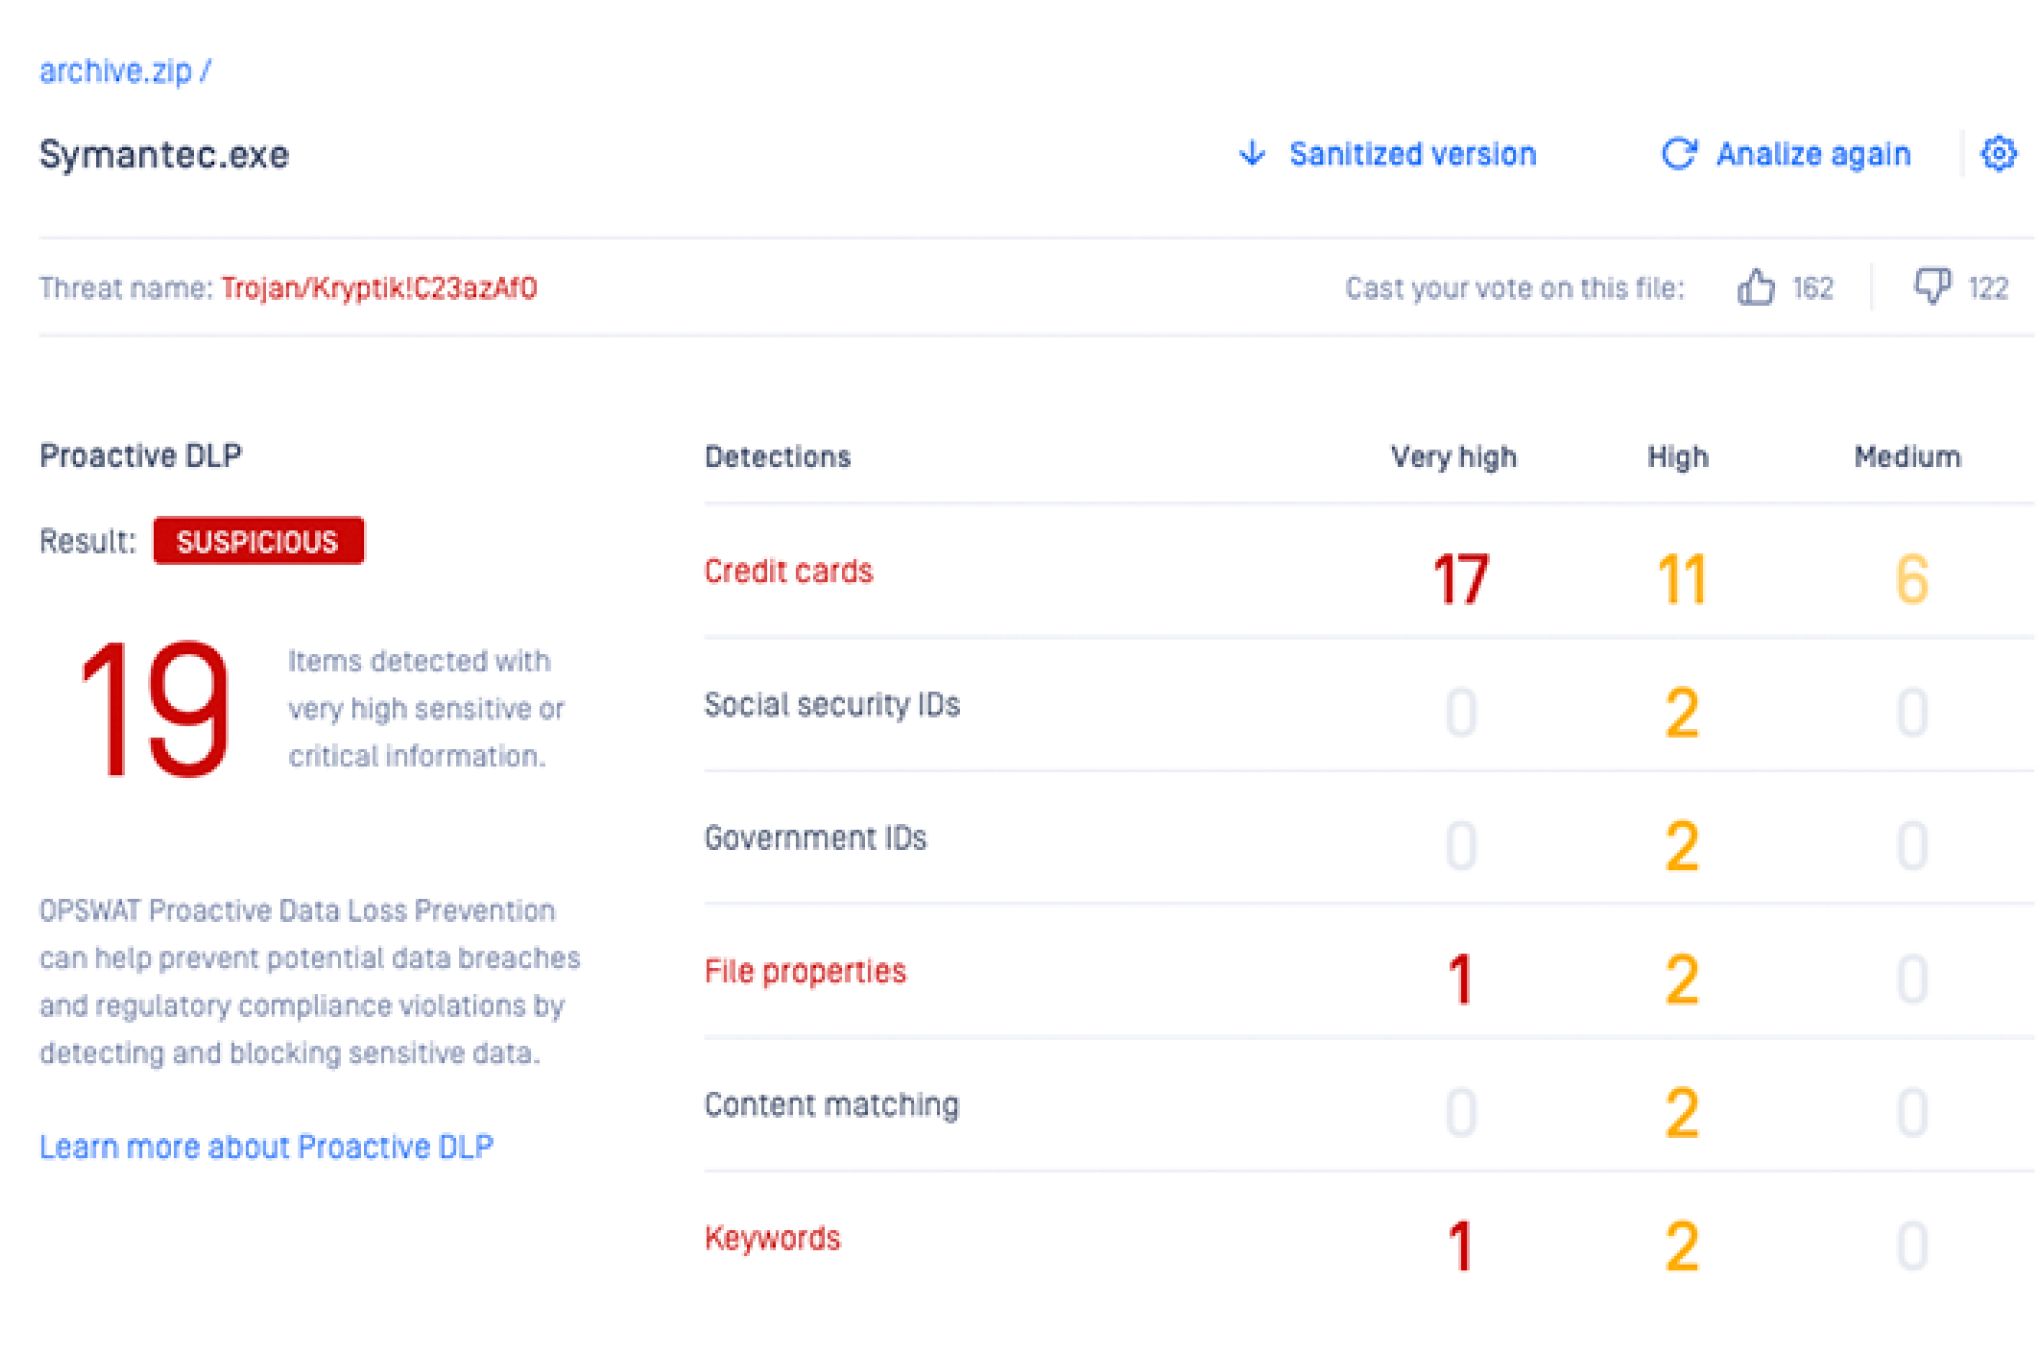Click the SUSPICIOUS result badge
The image size is (2042, 1361).
coord(258,541)
